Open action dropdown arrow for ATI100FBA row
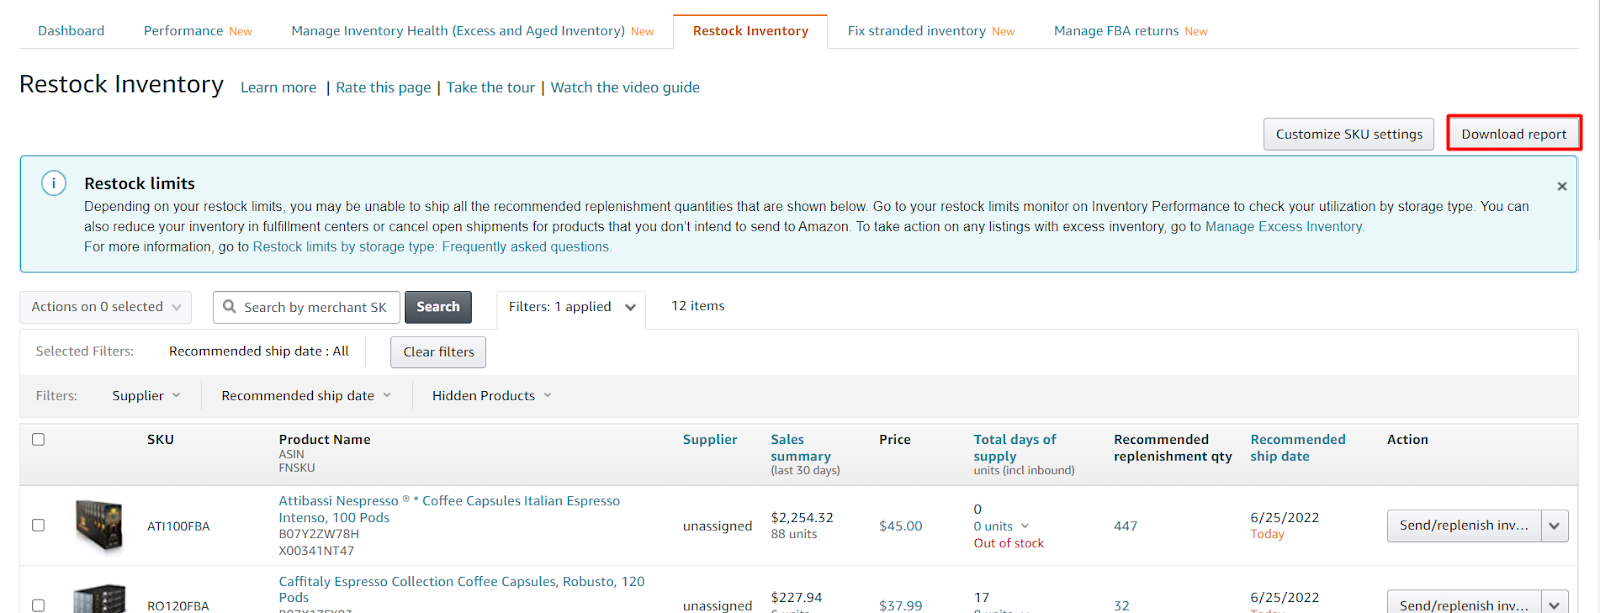1600x613 pixels. [x=1555, y=525]
